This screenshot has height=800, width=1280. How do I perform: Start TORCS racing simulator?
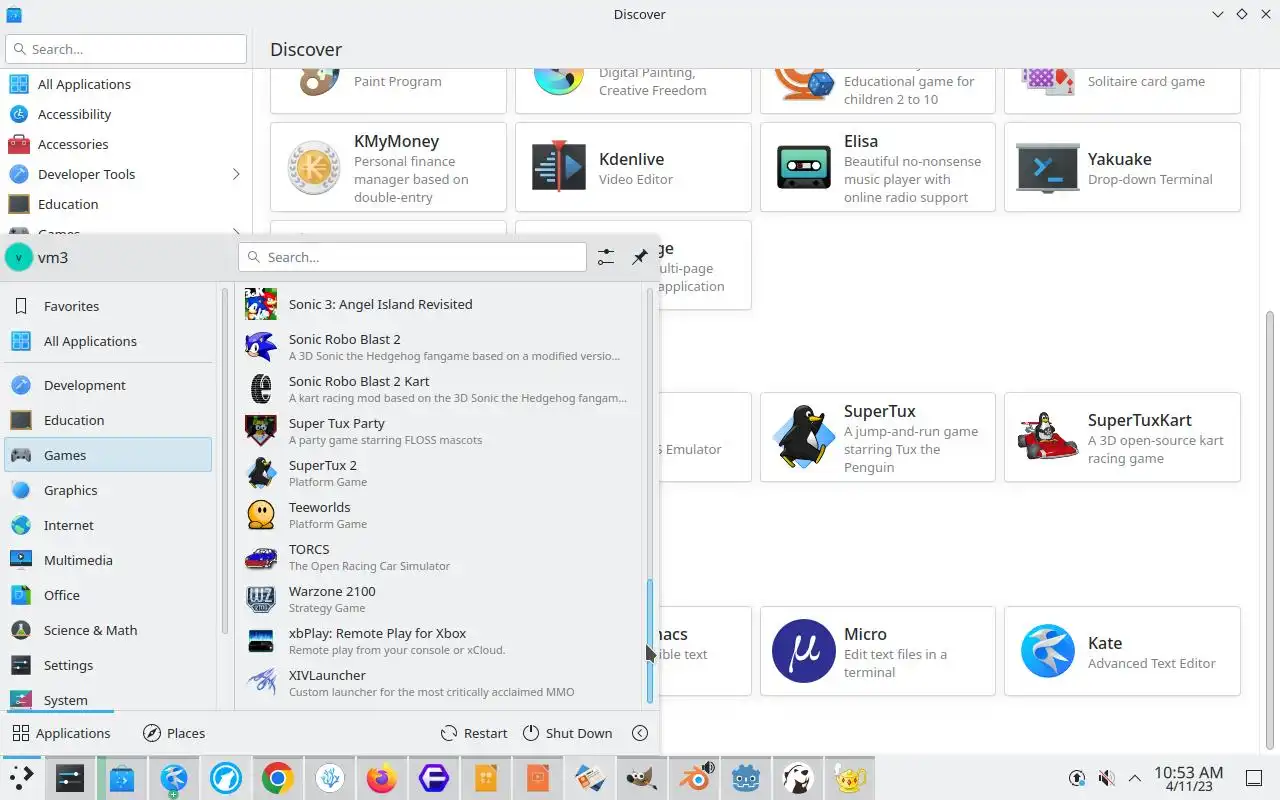click(440, 556)
